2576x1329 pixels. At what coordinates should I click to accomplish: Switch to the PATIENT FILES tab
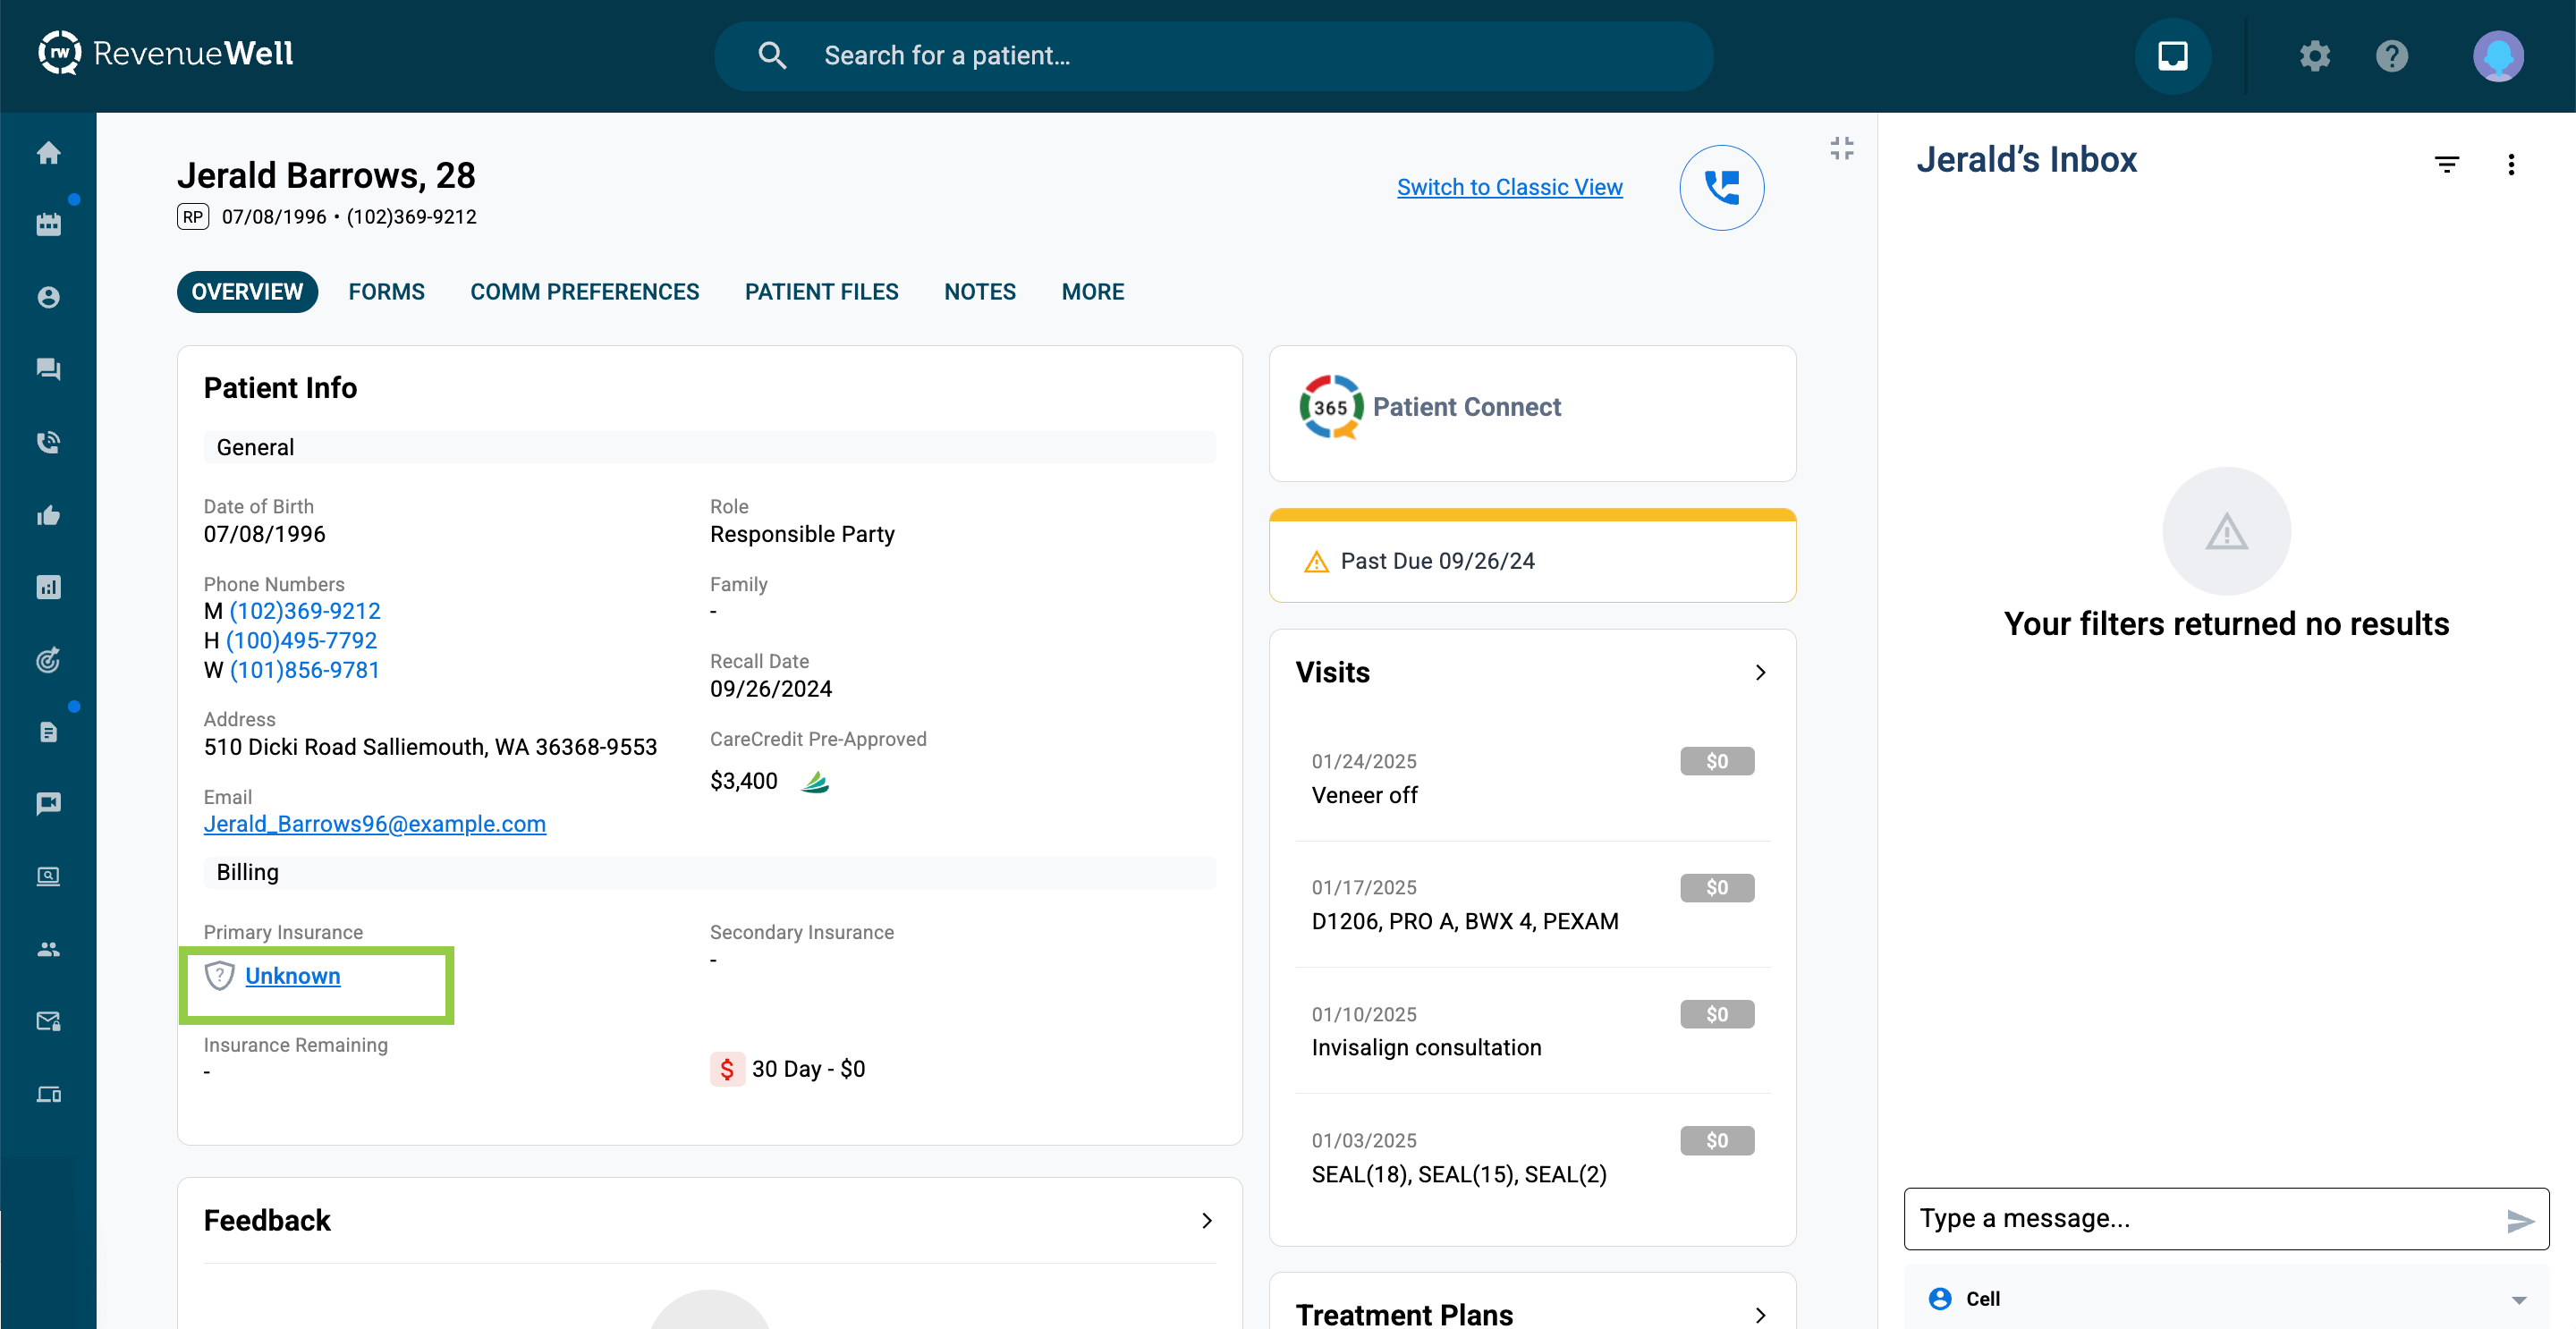821,292
